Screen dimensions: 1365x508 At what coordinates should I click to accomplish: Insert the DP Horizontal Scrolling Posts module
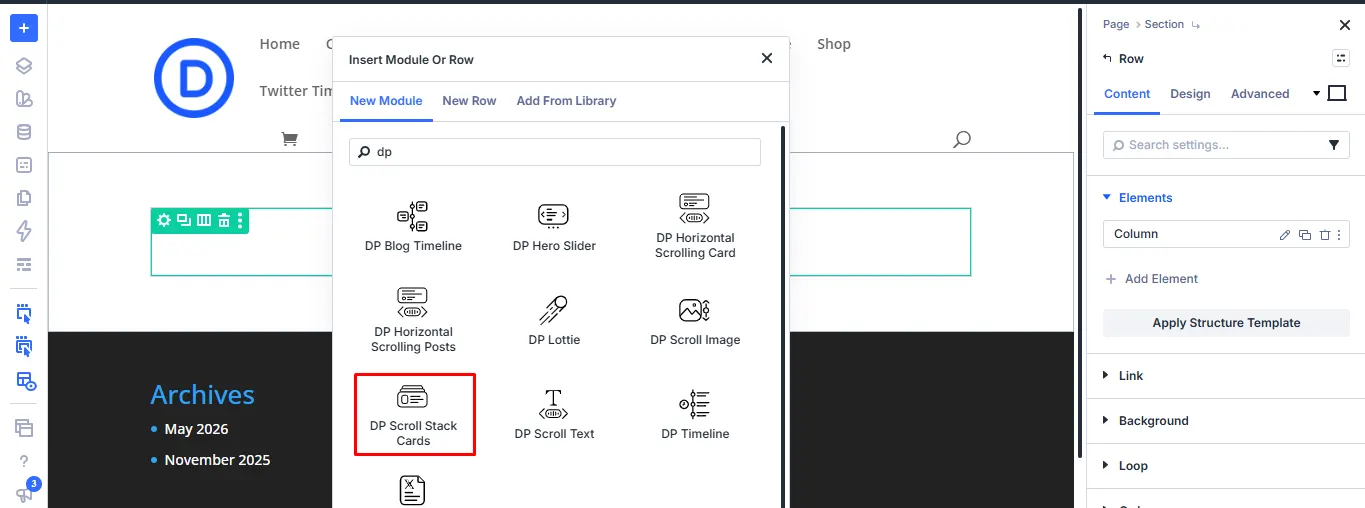pos(413,320)
